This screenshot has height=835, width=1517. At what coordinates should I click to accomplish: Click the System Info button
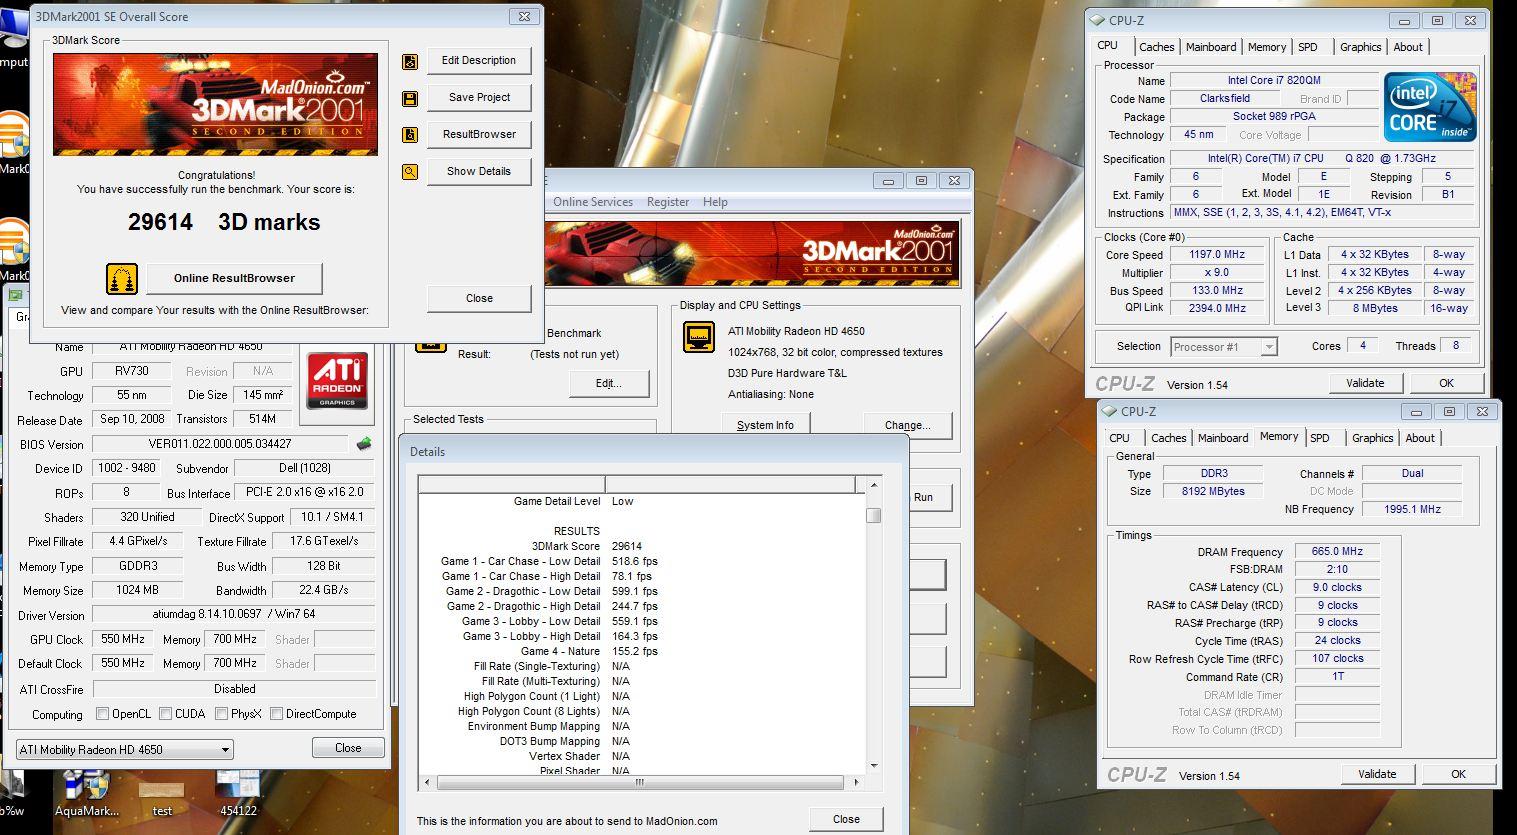(765, 425)
